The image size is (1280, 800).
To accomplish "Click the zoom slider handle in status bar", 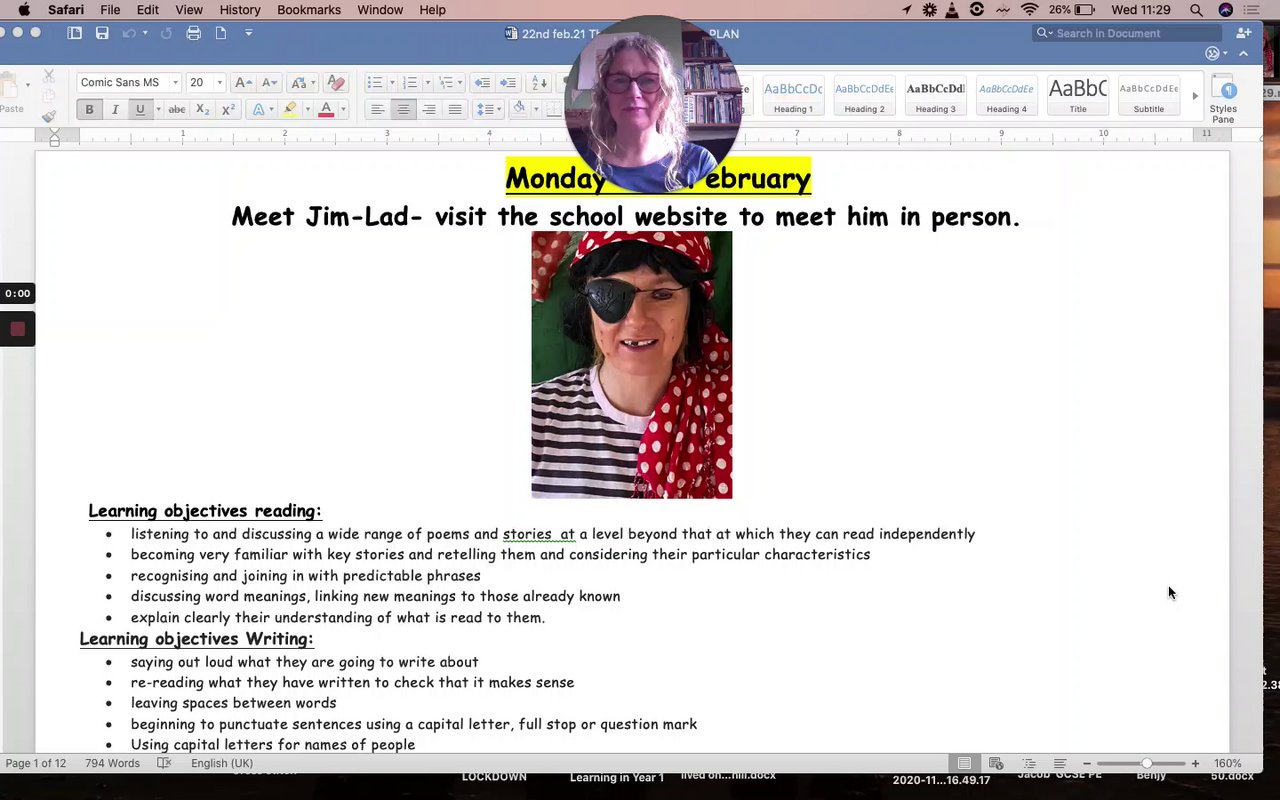I will click(x=1147, y=763).
